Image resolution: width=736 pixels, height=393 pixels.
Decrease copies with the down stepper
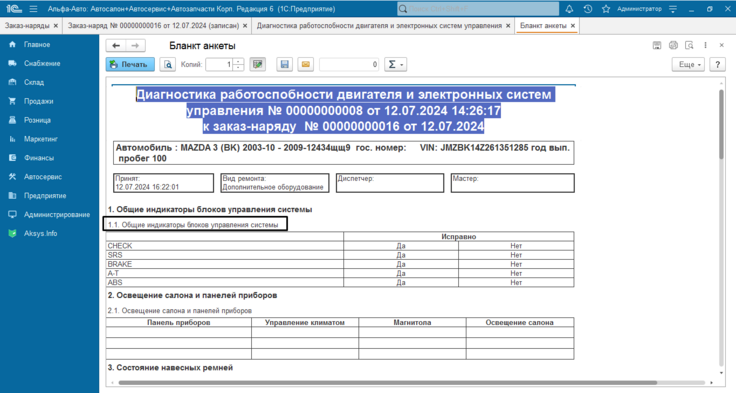[x=238, y=68]
